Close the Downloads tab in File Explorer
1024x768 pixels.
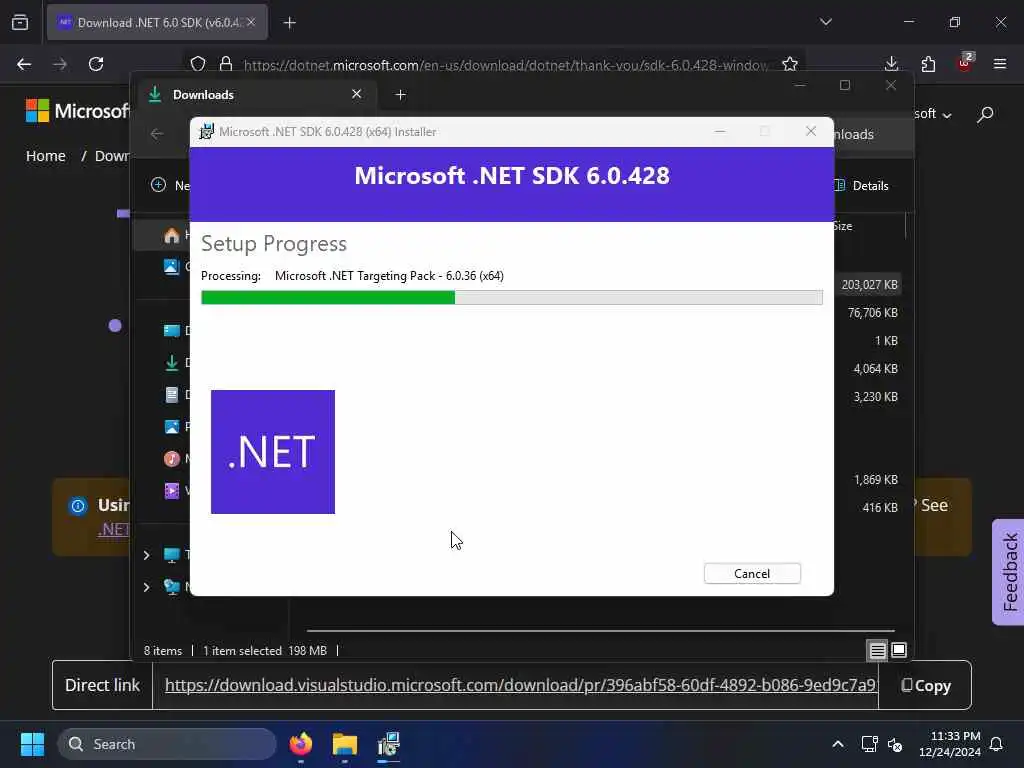pos(357,94)
